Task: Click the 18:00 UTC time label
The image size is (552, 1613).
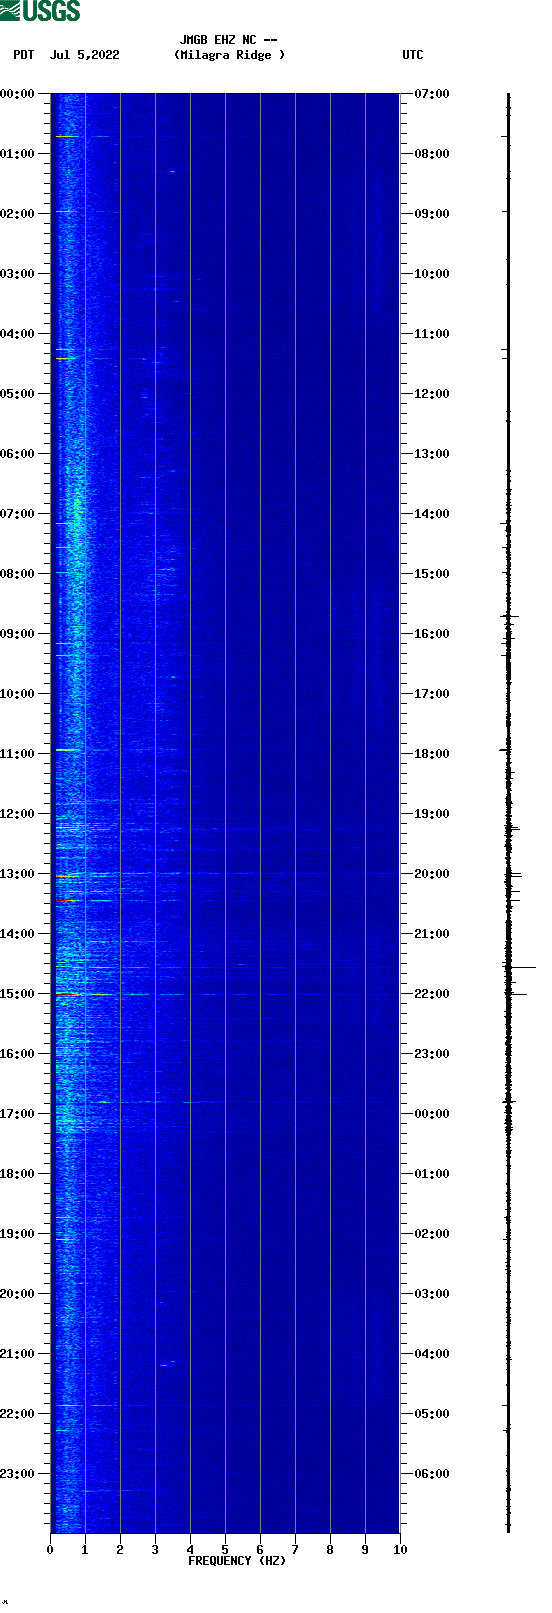Action: point(432,754)
